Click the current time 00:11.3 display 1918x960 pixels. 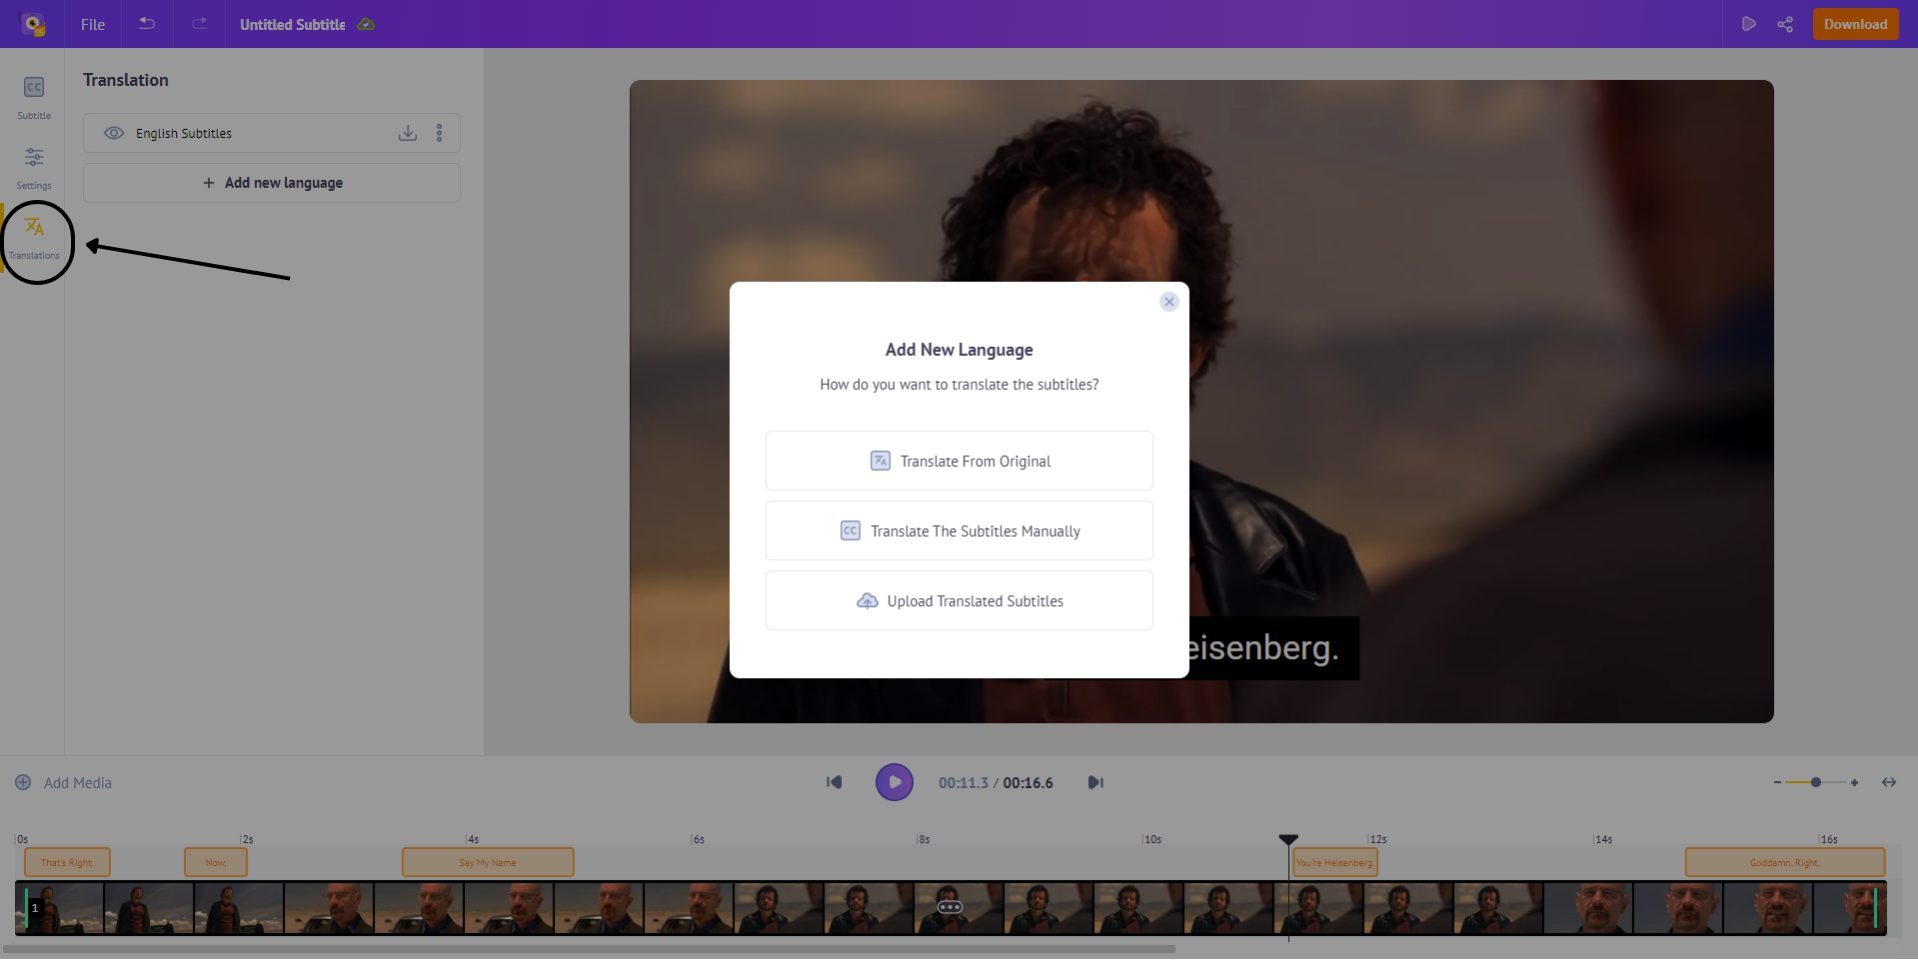[963, 783]
